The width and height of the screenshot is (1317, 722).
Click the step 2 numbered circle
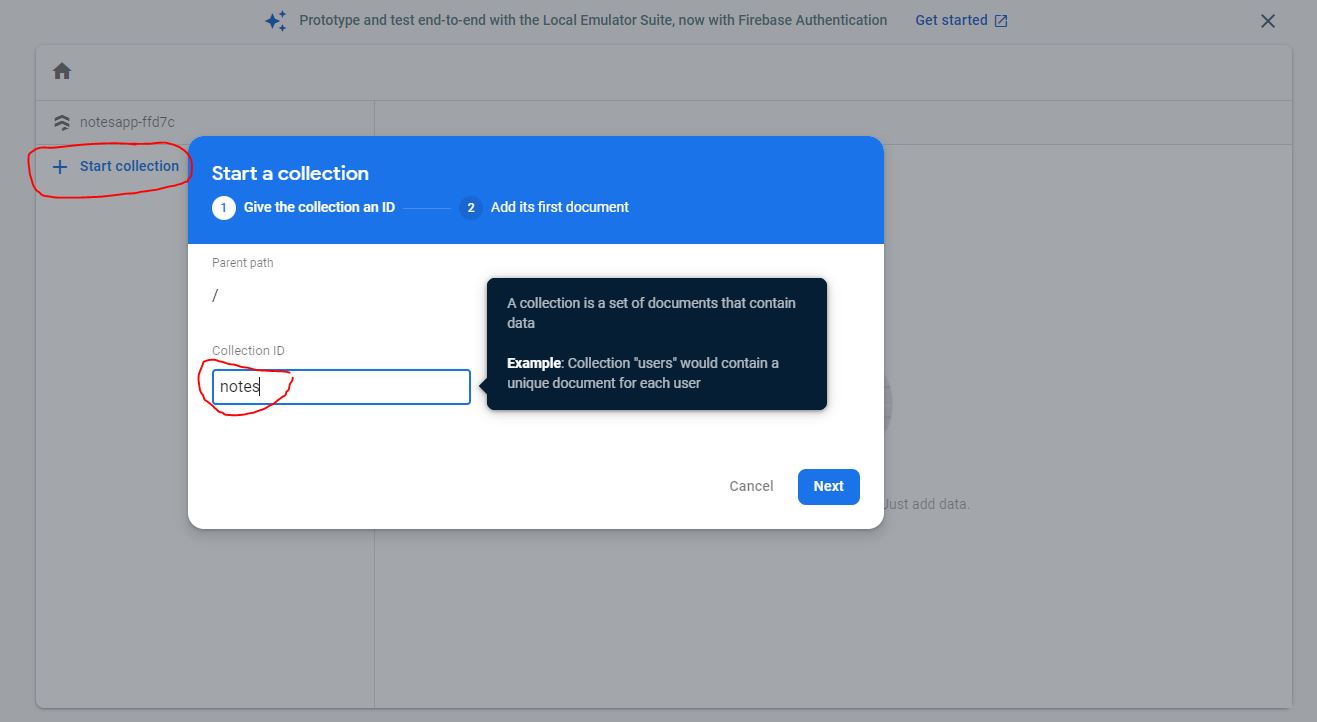(470, 207)
